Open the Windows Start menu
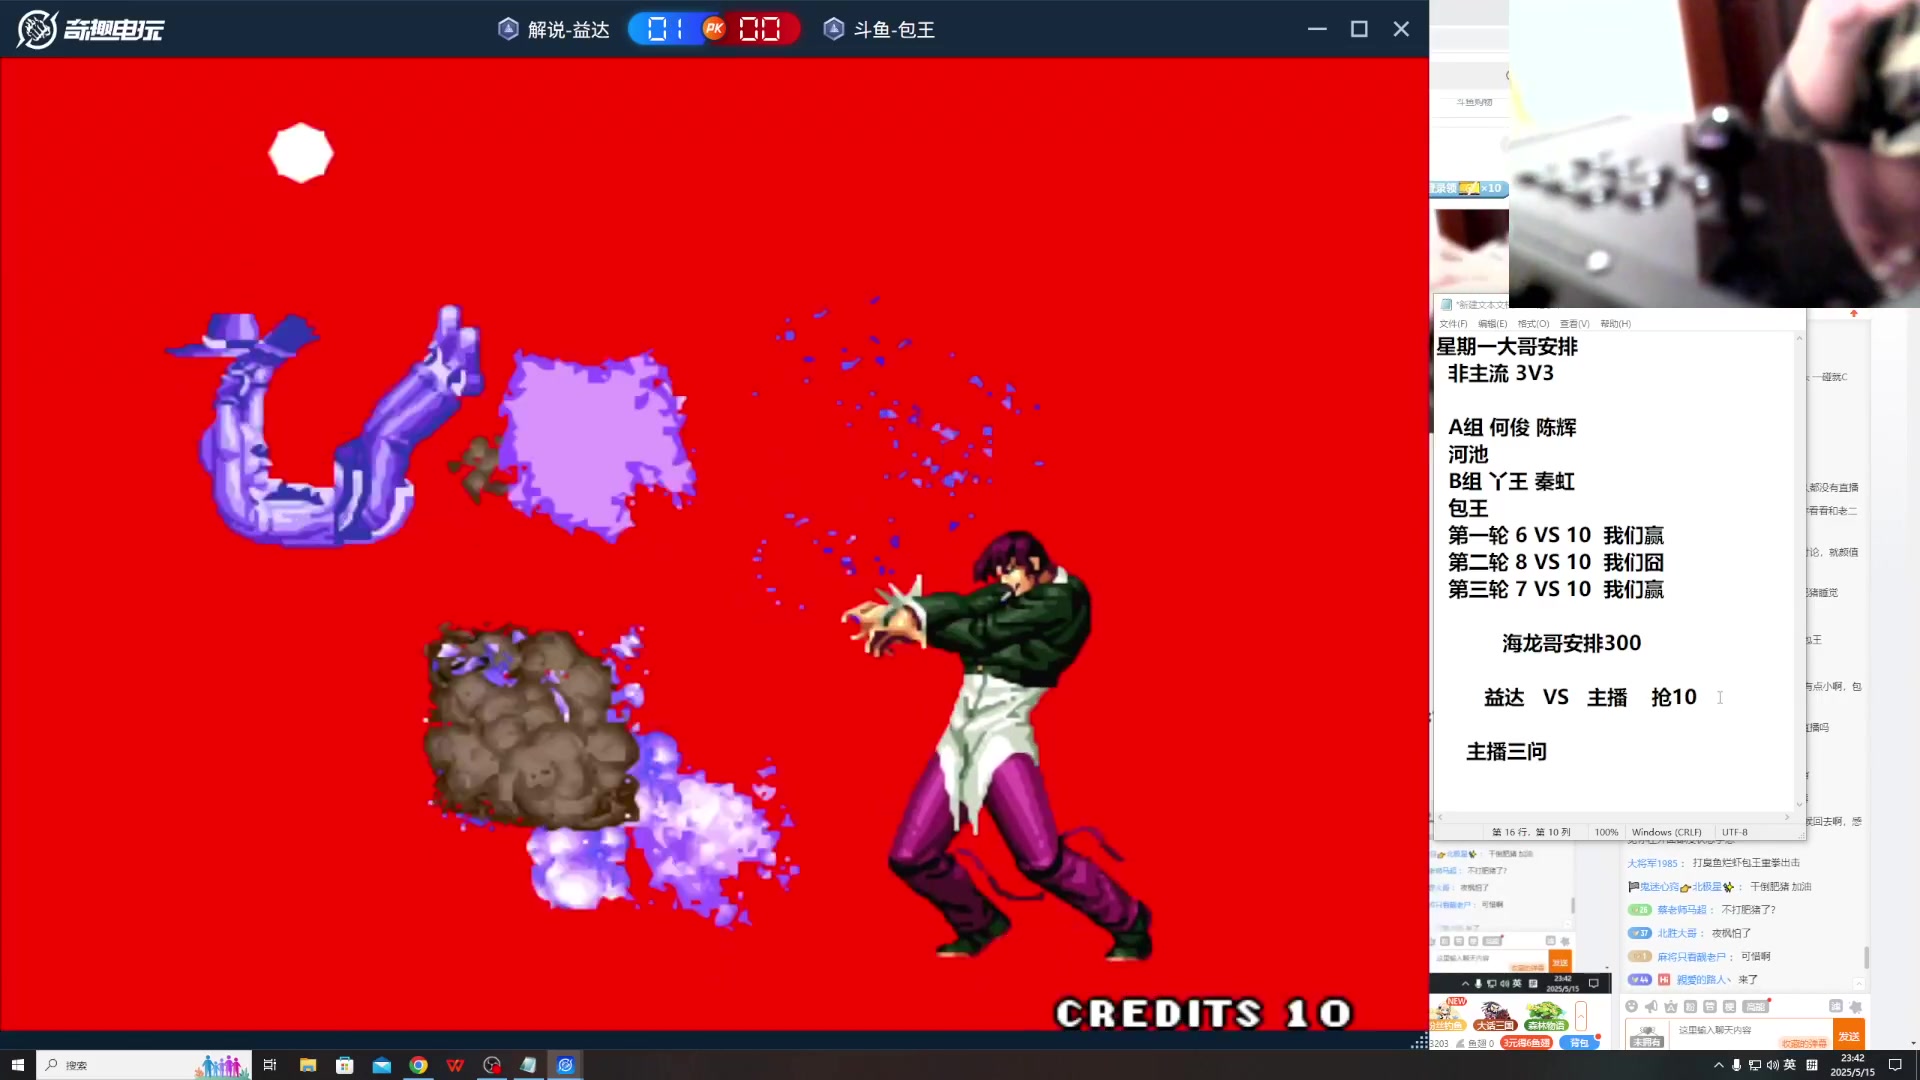Viewport: 1920px width, 1080px height. (x=17, y=1065)
